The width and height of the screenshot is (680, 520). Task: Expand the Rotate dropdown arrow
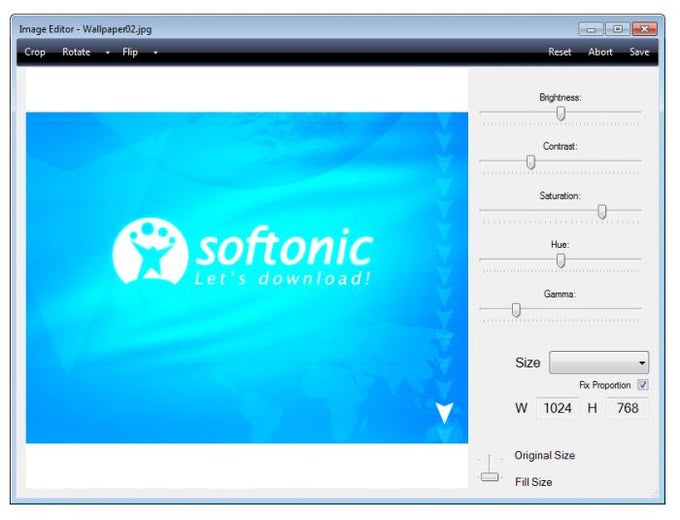(108, 52)
